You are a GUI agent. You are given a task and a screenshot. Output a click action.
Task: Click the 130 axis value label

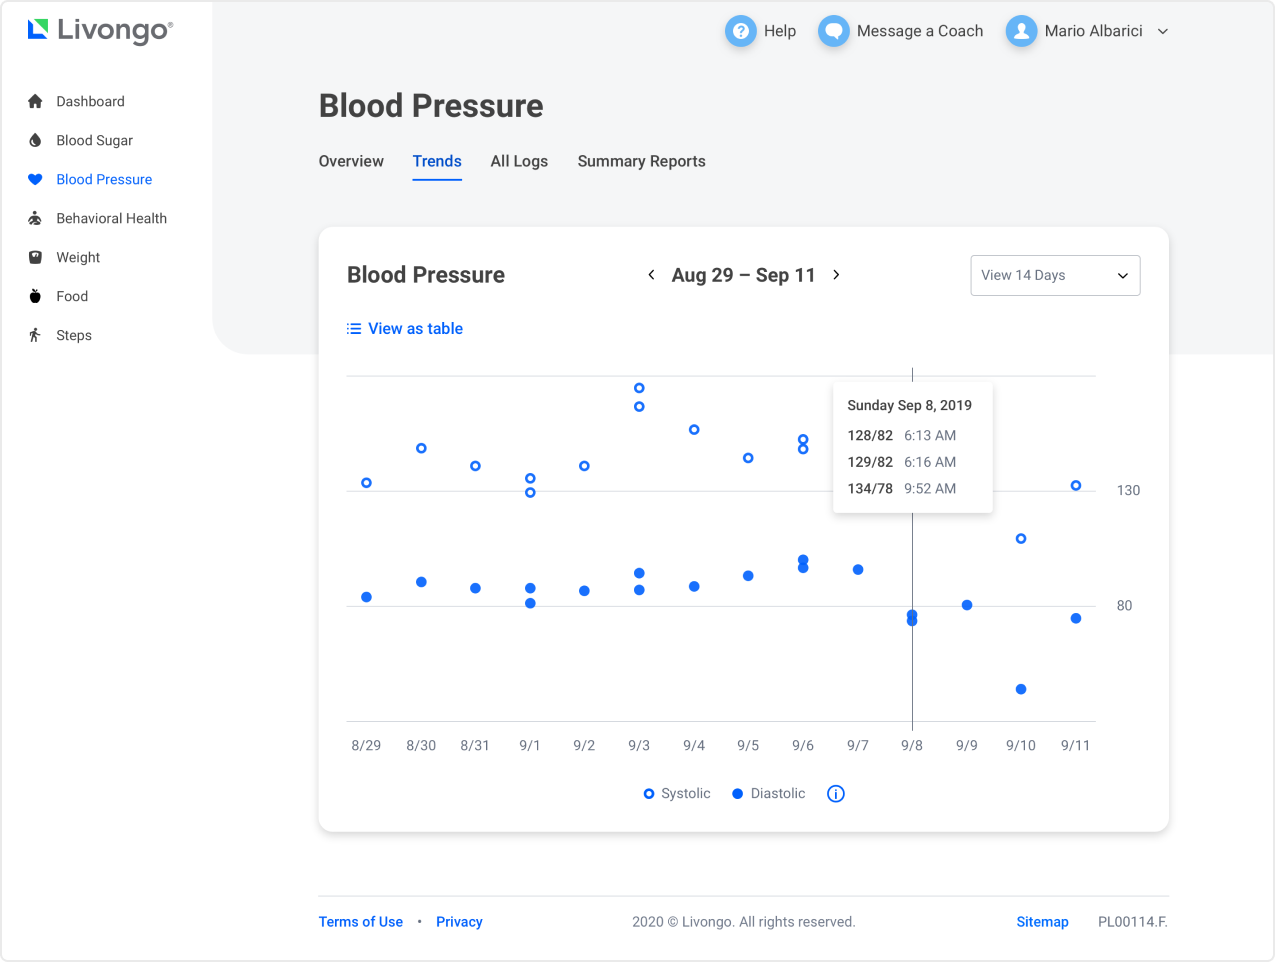(x=1128, y=491)
